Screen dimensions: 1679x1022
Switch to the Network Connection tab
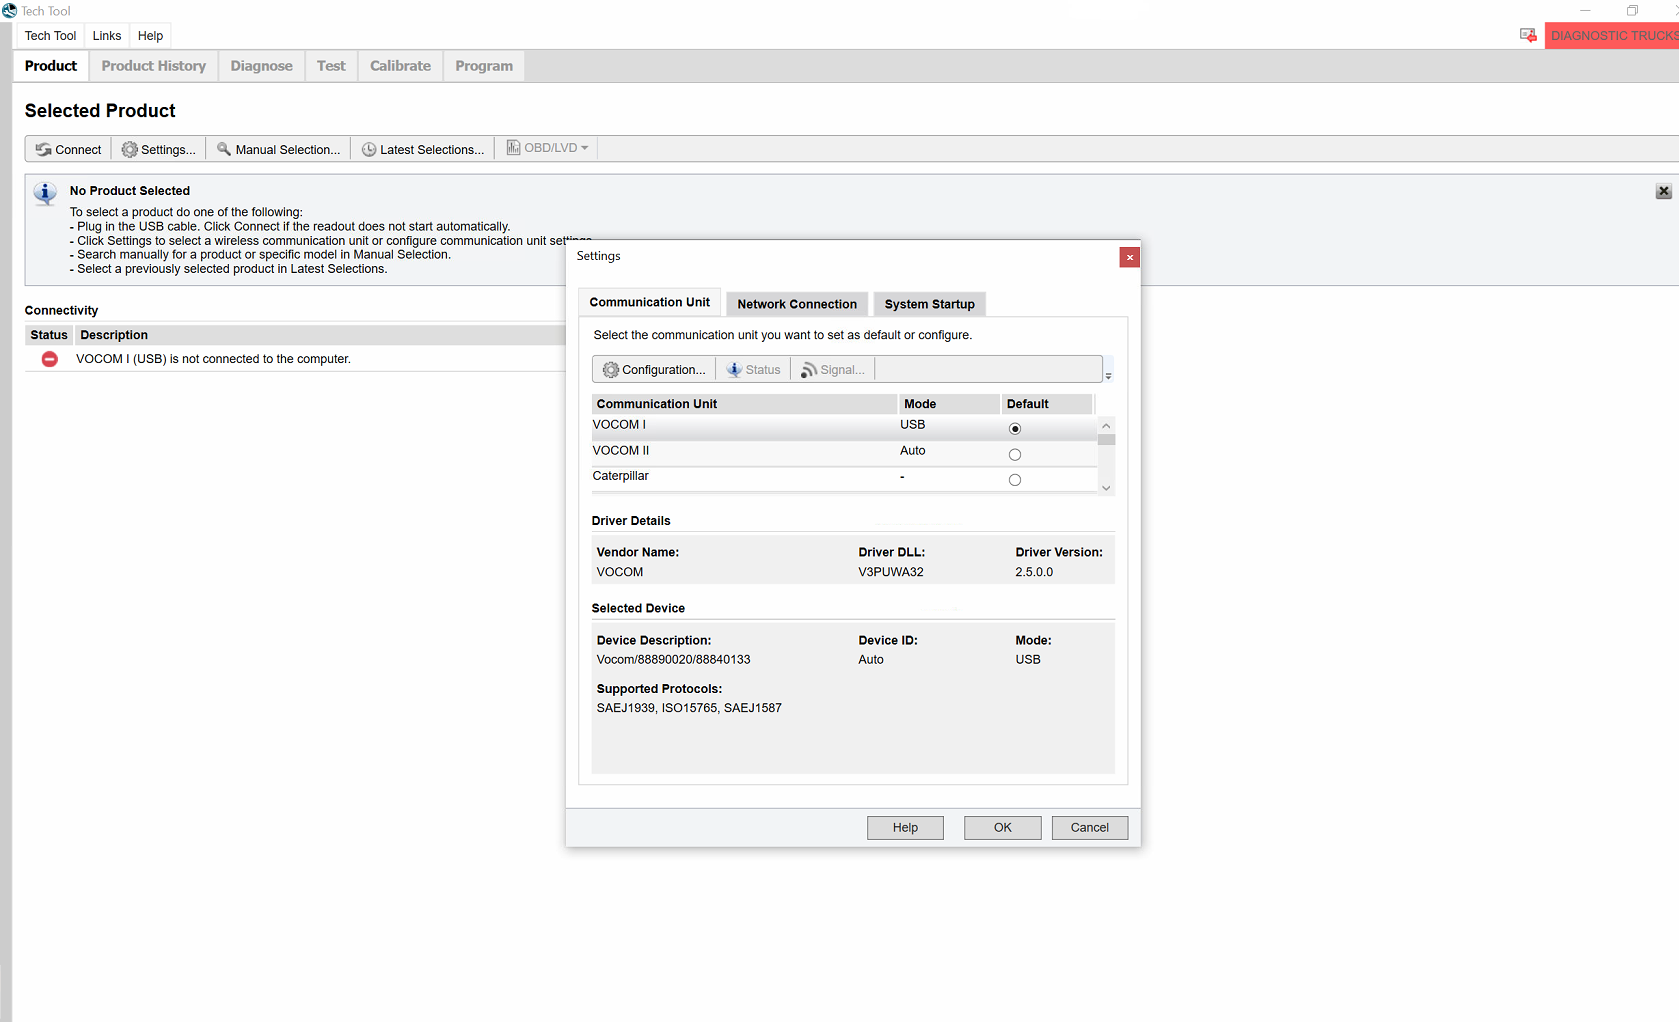coord(796,303)
